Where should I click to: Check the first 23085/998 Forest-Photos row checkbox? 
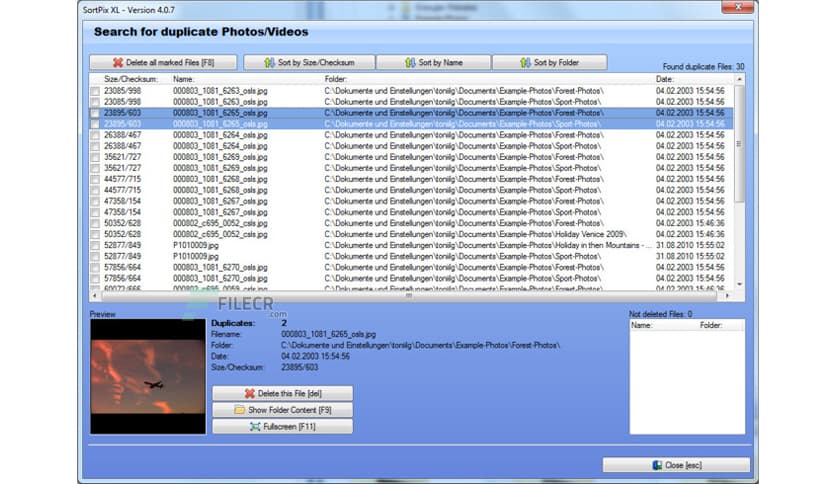(x=95, y=91)
